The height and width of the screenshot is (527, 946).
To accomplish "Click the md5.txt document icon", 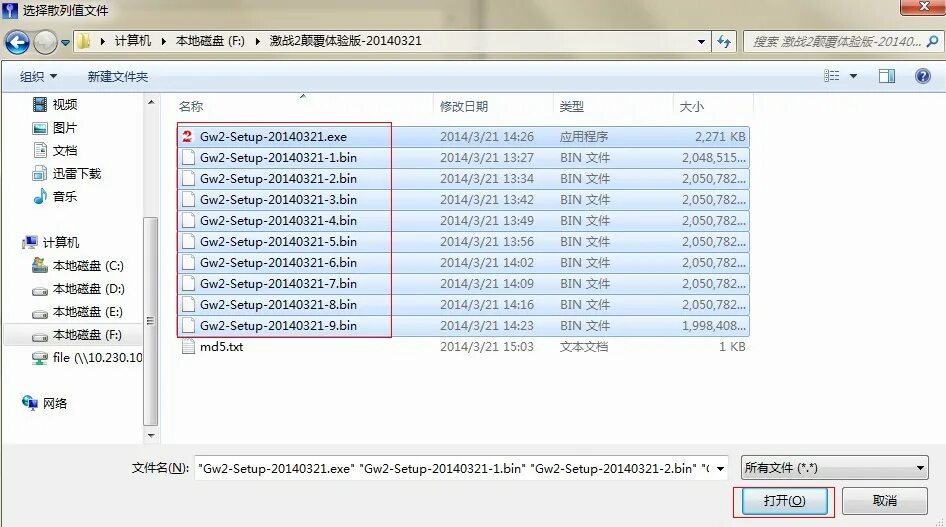I will pos(188,347).
